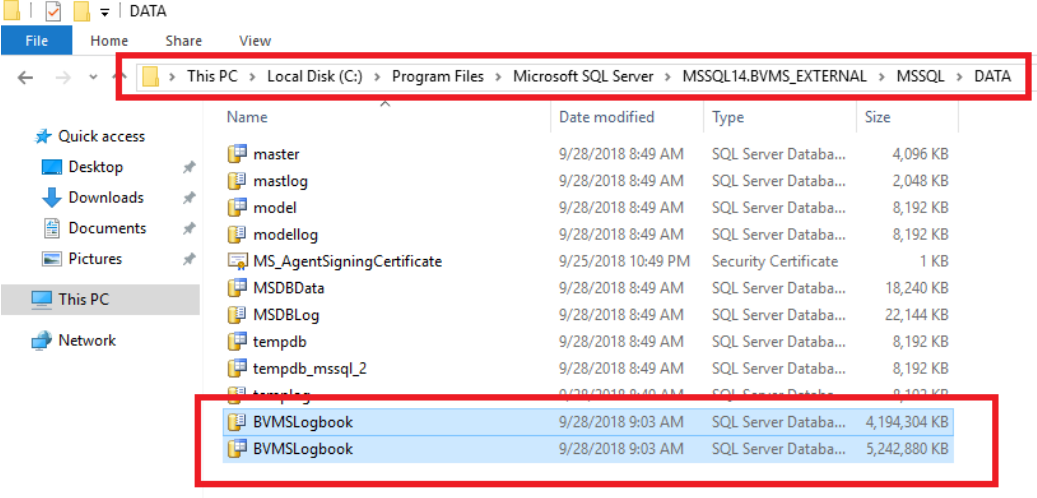Click the Back navigation arrow
The image size is (1037, 498).
click(x=25, y=78)
